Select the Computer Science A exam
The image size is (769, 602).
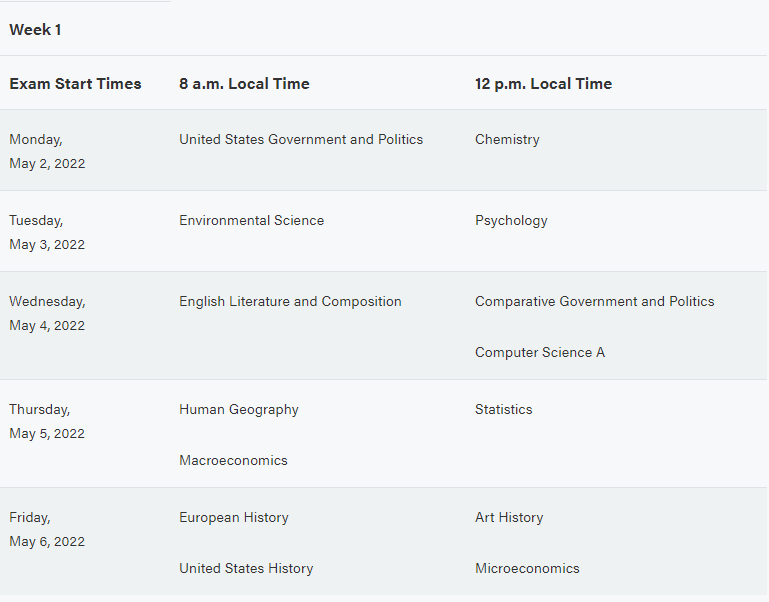coord(540,352)
